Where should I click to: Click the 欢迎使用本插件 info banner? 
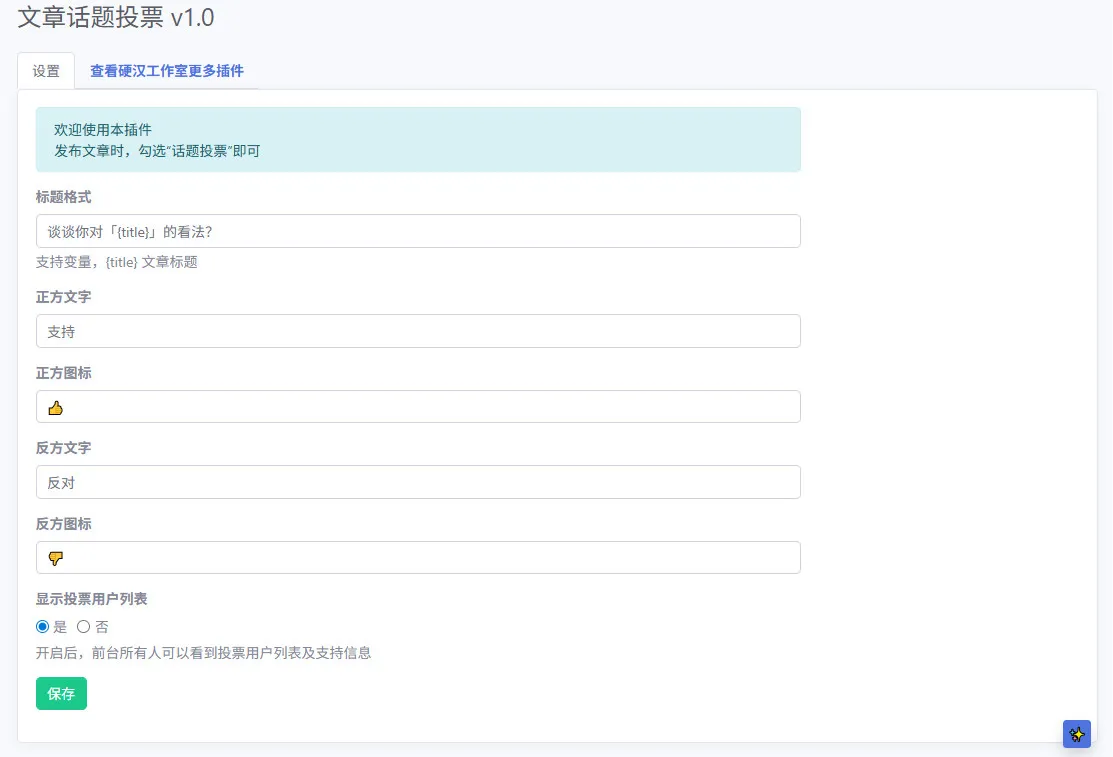tap(418, 140)
